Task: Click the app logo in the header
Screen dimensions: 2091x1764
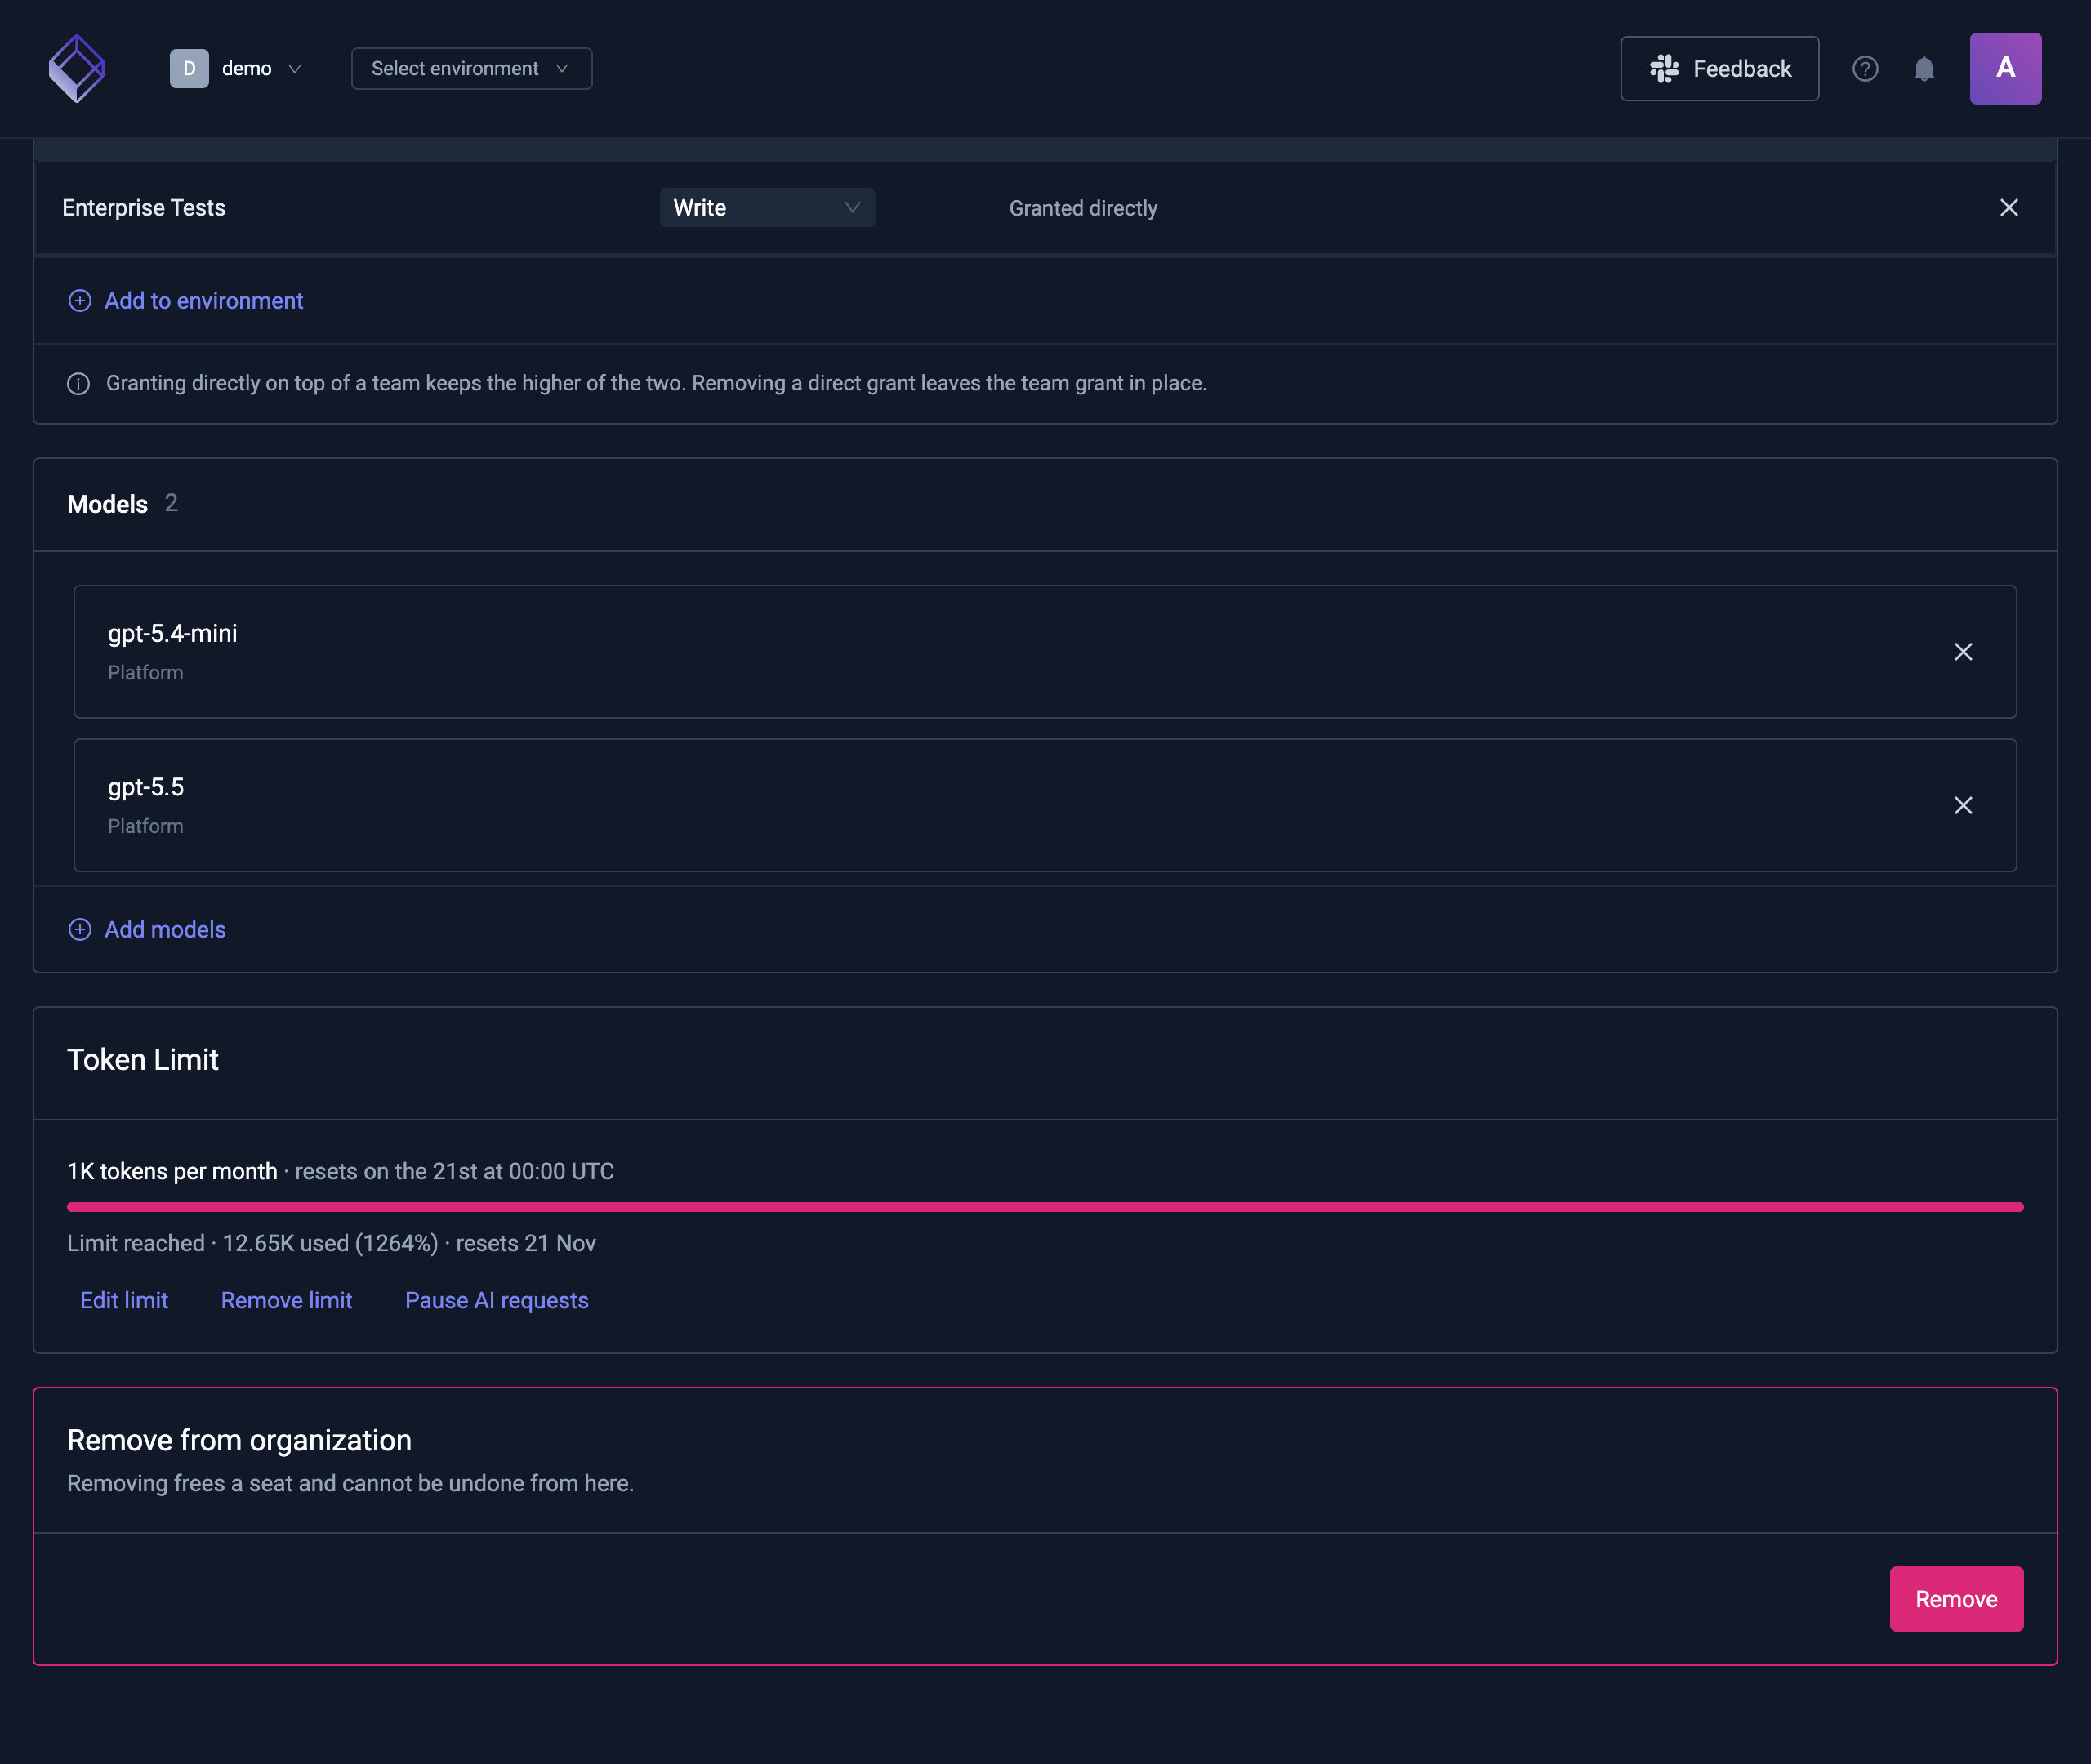Action: [x=77, y=68]
